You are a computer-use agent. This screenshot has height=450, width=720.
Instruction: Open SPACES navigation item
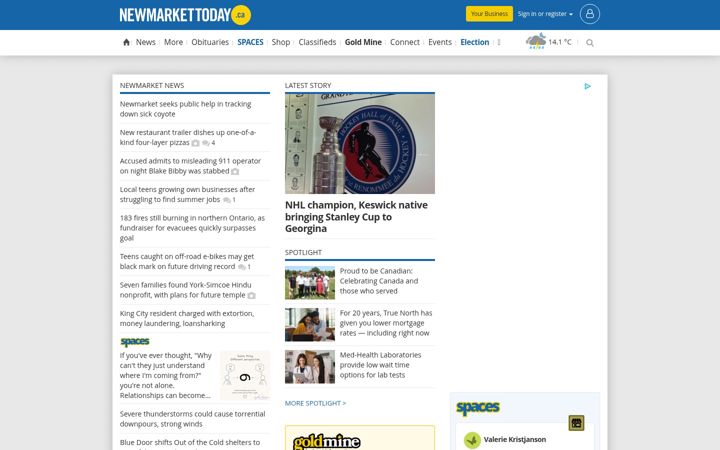pyautogui.click(x=250, y=42)
